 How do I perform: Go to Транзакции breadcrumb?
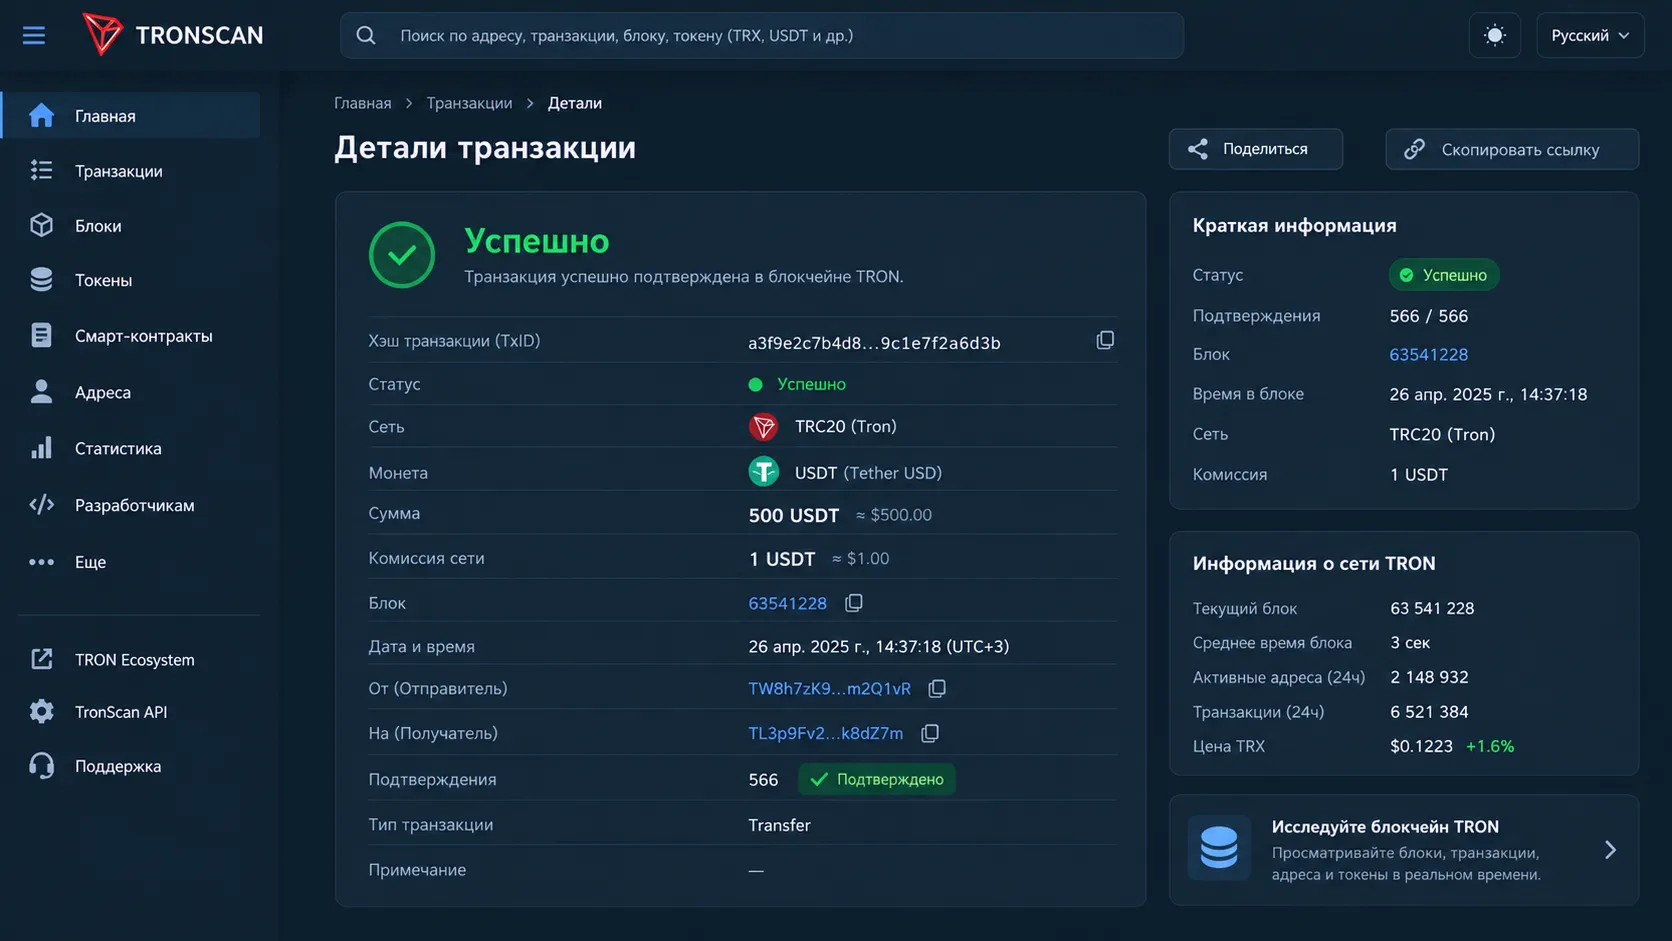coord(469,103)
